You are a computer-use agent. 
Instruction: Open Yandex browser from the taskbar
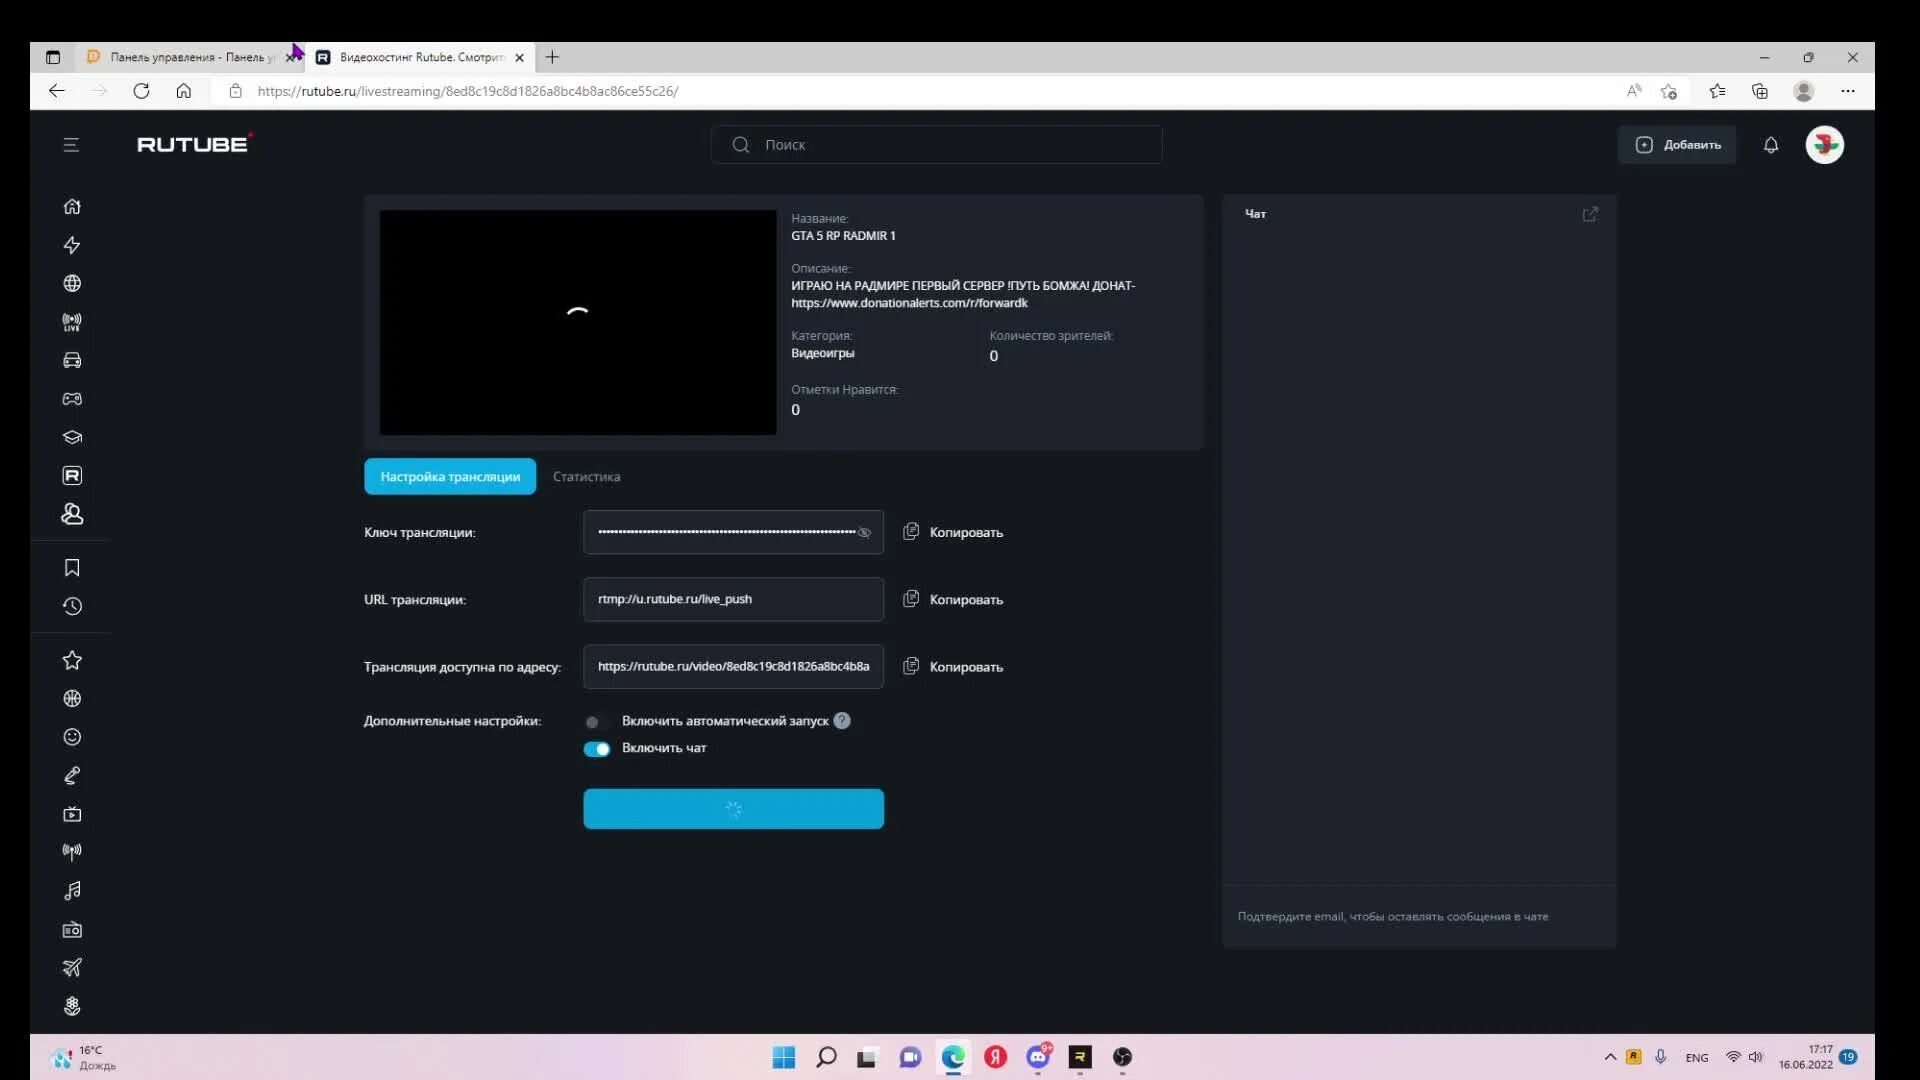click(995, 1057)
